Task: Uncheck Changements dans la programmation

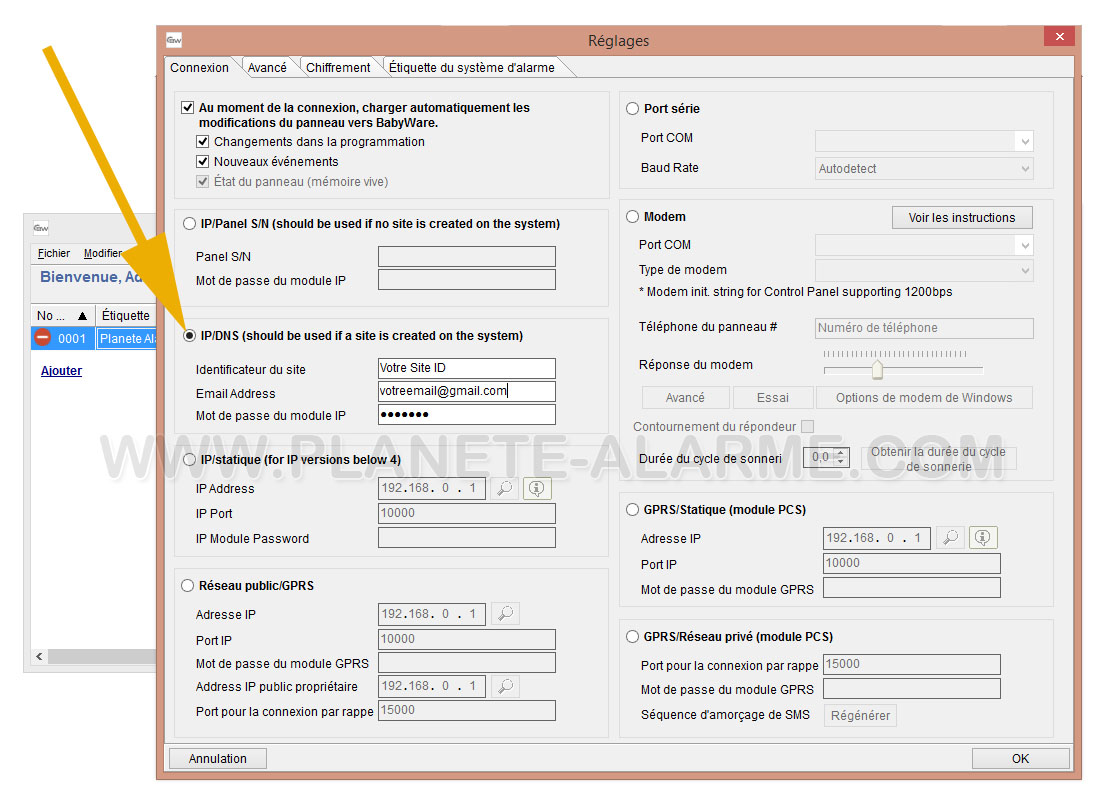Action: (203, 142)
